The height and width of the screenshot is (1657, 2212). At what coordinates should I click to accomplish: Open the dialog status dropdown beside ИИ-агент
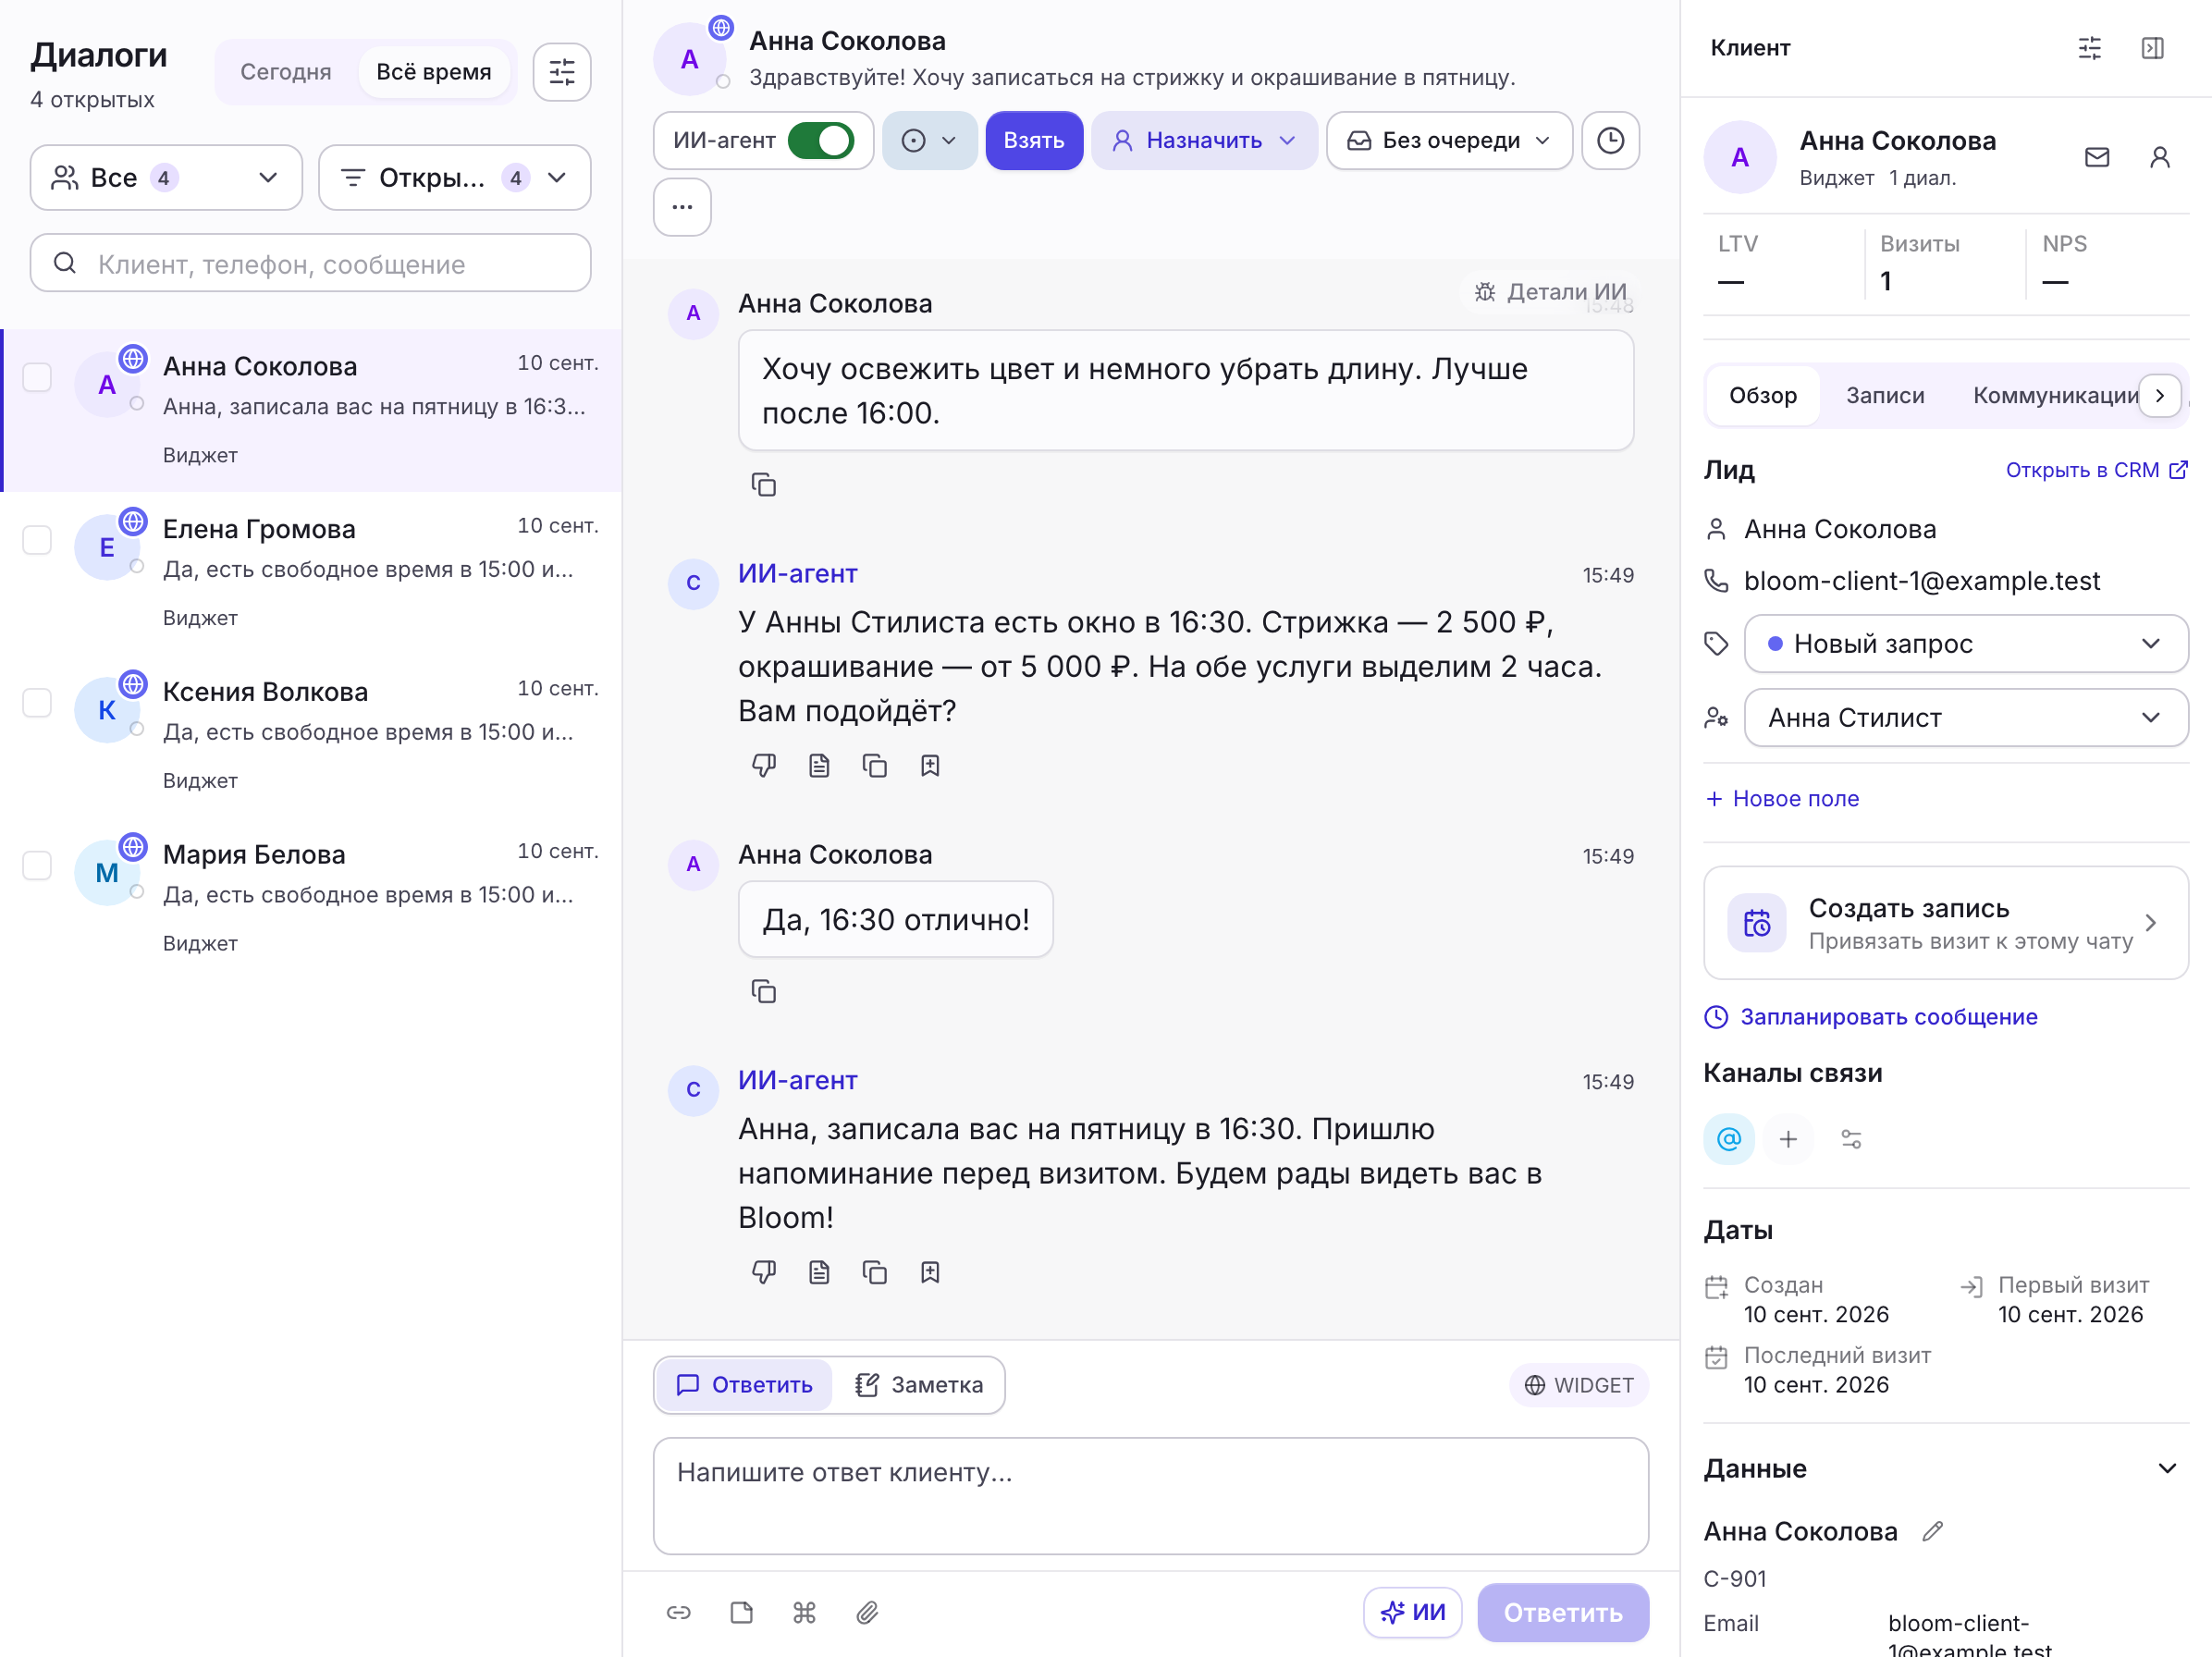pos(929,141)
